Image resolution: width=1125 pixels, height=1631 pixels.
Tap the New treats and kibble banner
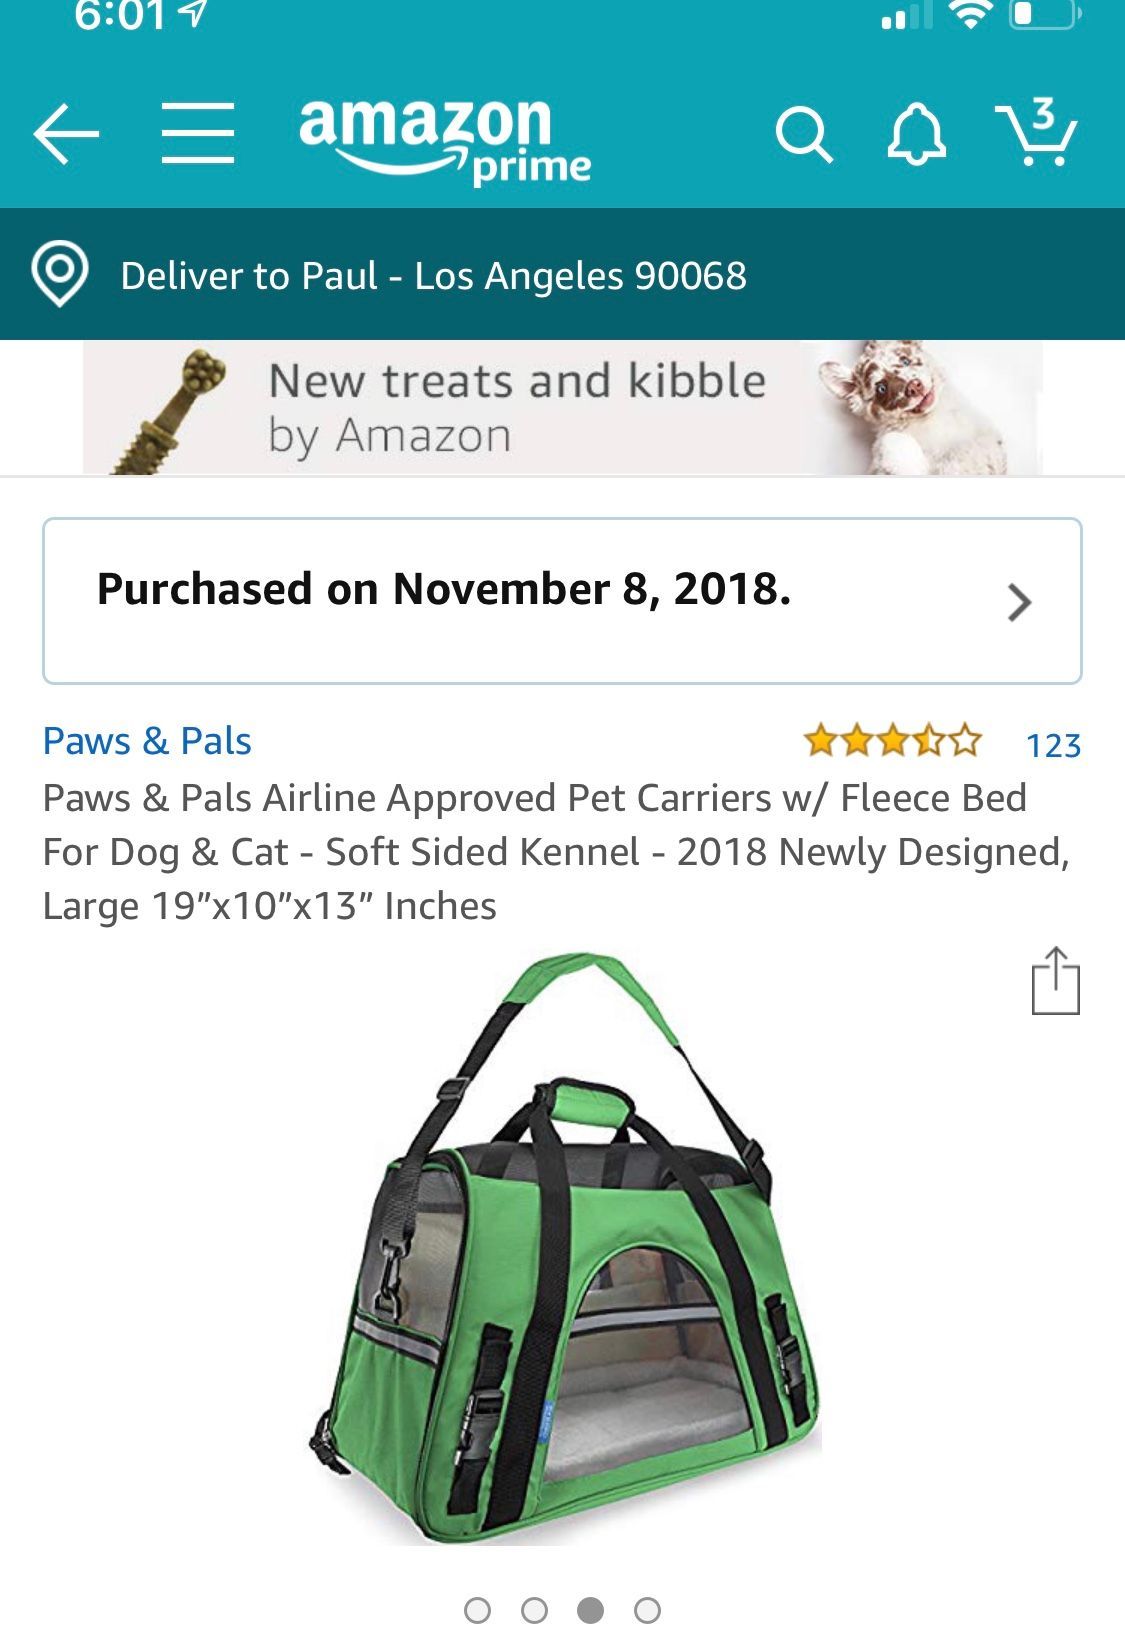pos(562,408)
